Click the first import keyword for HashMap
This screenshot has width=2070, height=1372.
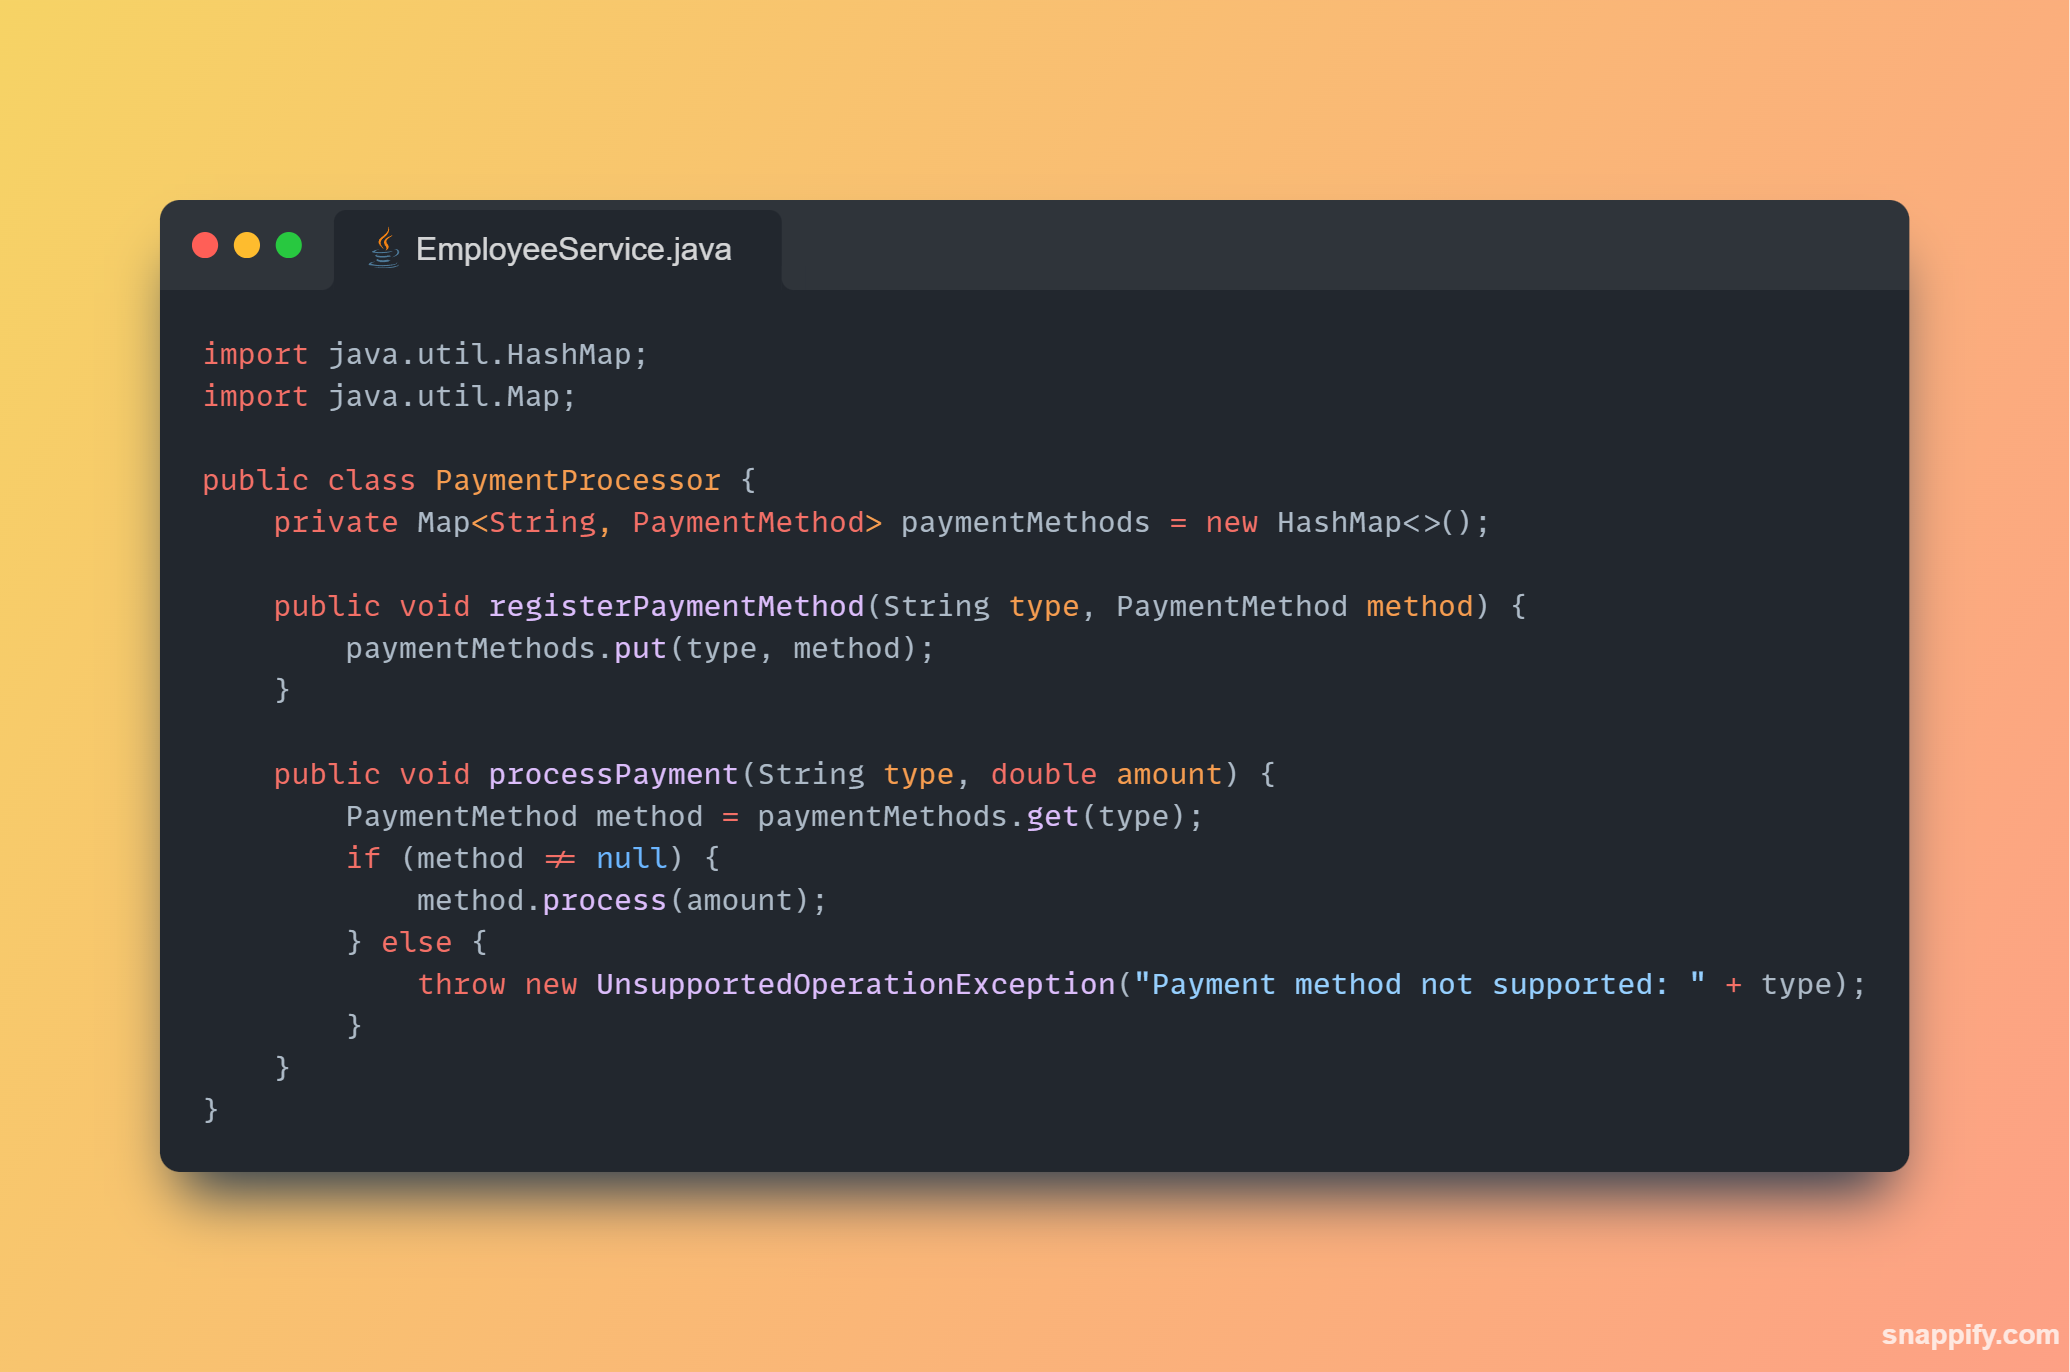(x=256, y=355)
